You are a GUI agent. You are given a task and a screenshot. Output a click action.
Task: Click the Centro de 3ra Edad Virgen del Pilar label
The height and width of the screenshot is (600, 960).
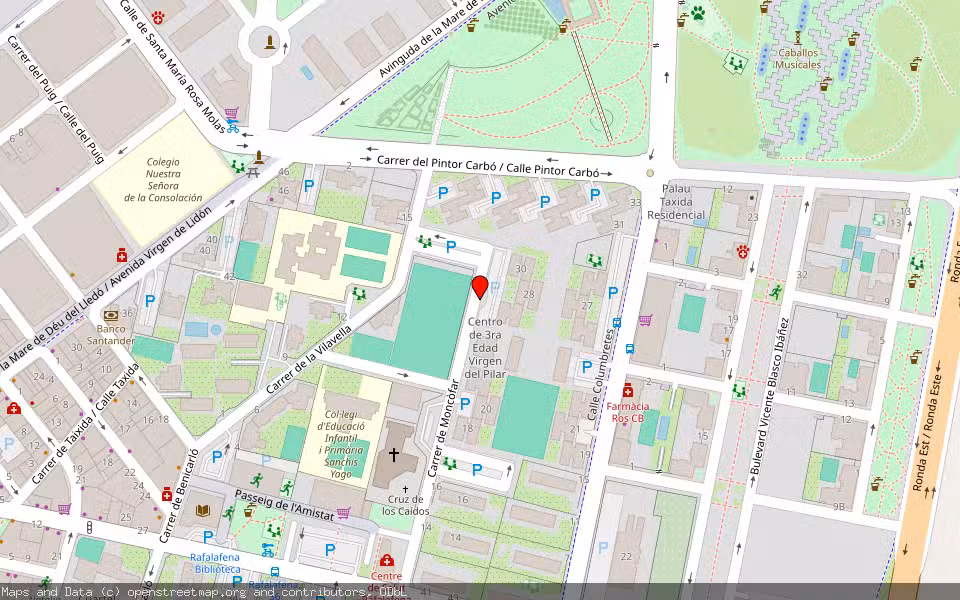(x=485, y=347)
